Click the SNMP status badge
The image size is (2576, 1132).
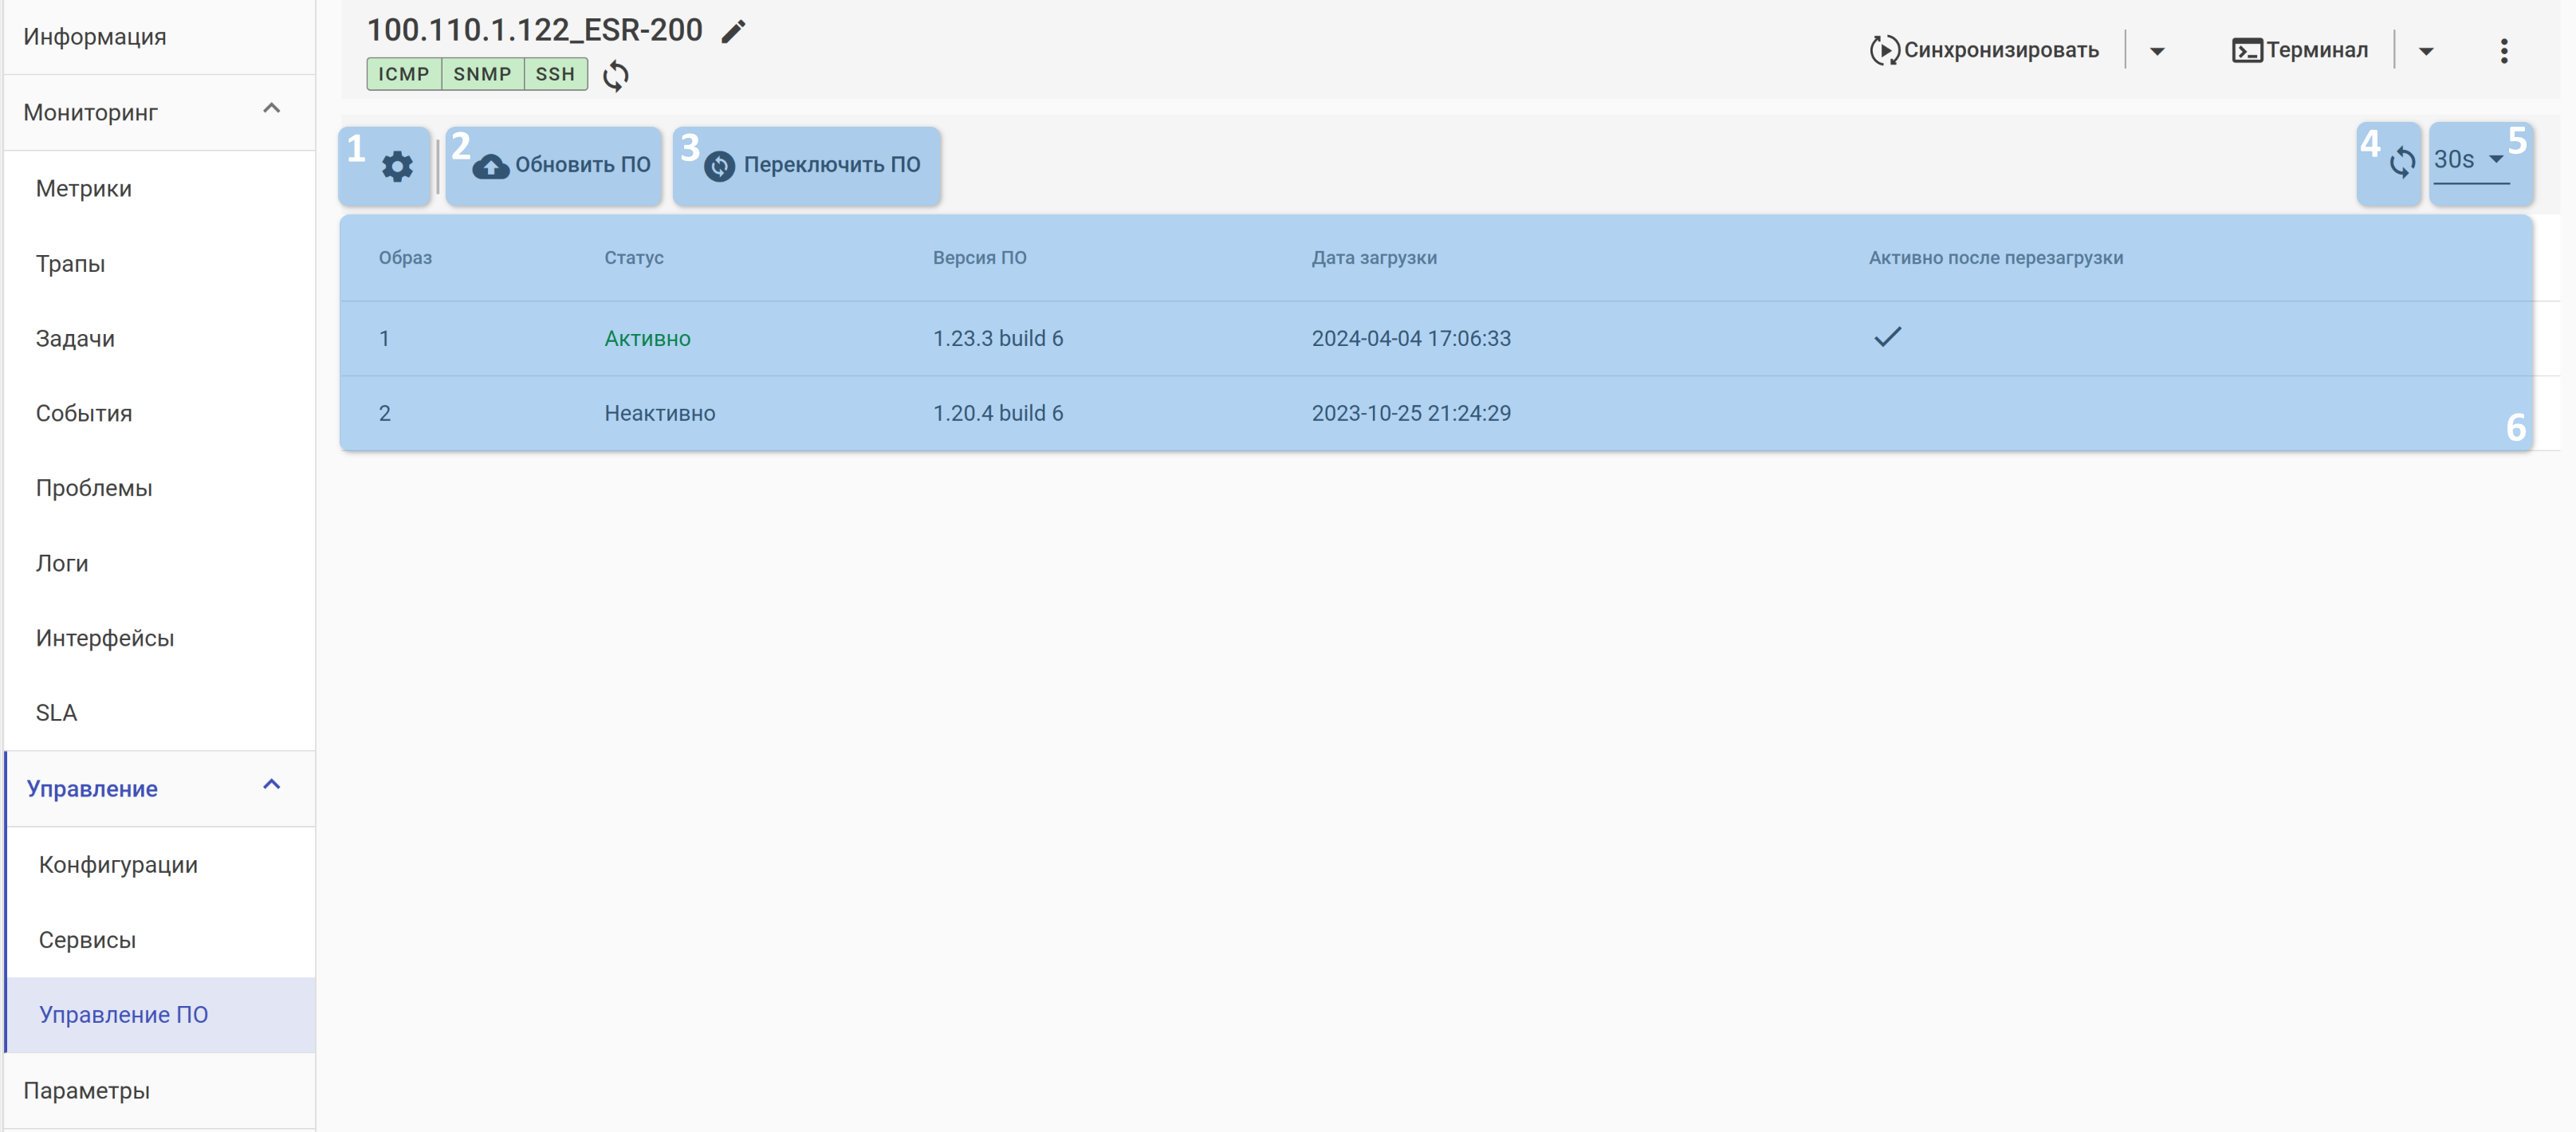[482, 75]
